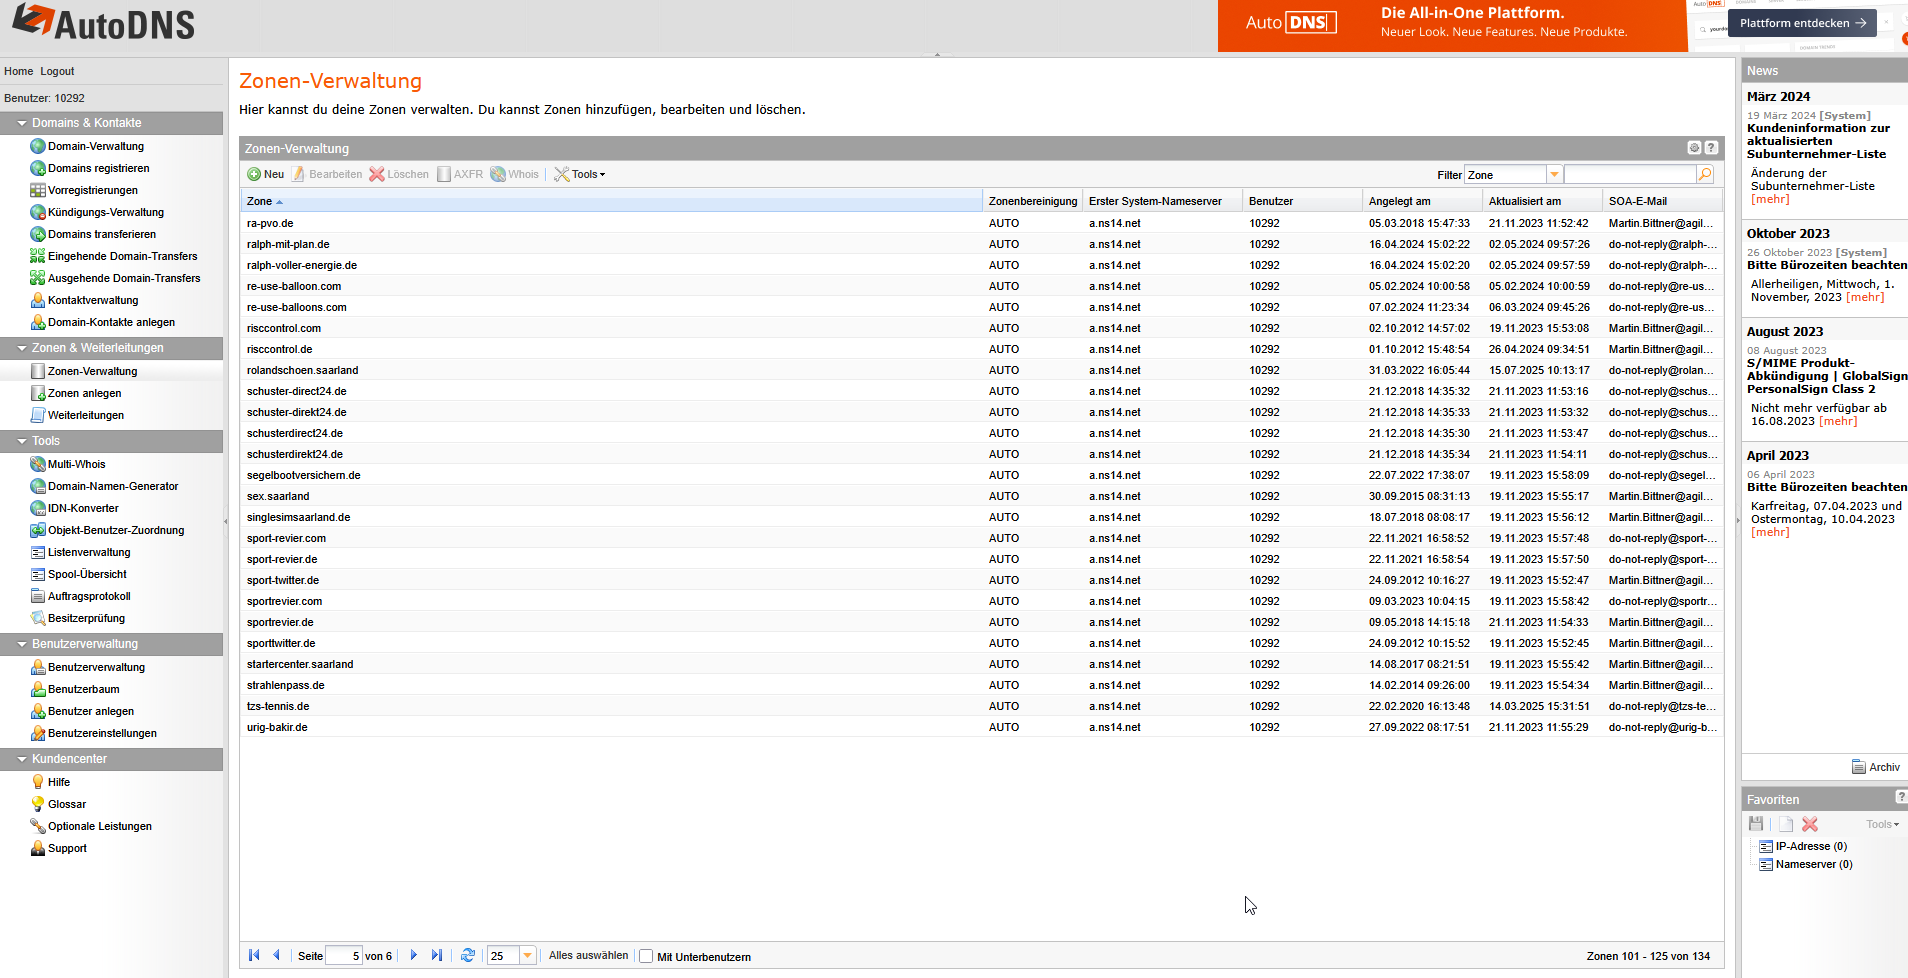
Task: Open the page size 25 dropdown
Action: pyautogui.click(x=528, y=956)
